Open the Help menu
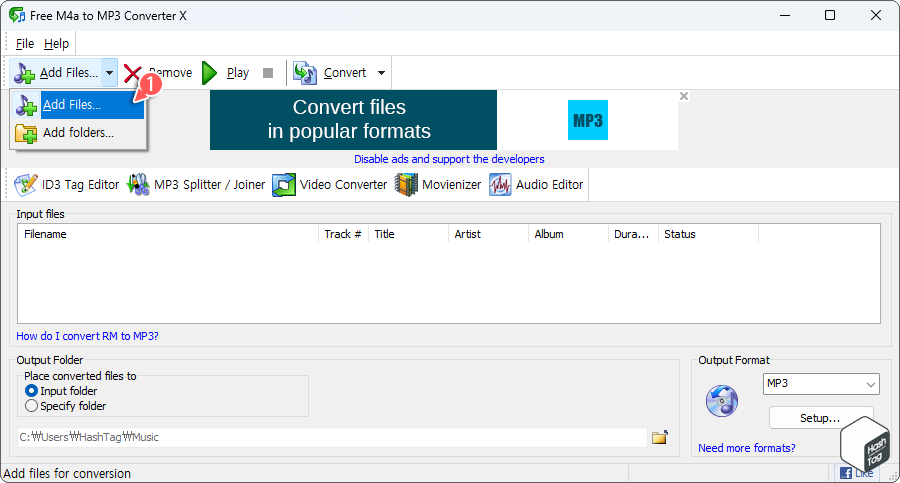The image size is (900, 483). pyautogui.click(x=56, y=44)
